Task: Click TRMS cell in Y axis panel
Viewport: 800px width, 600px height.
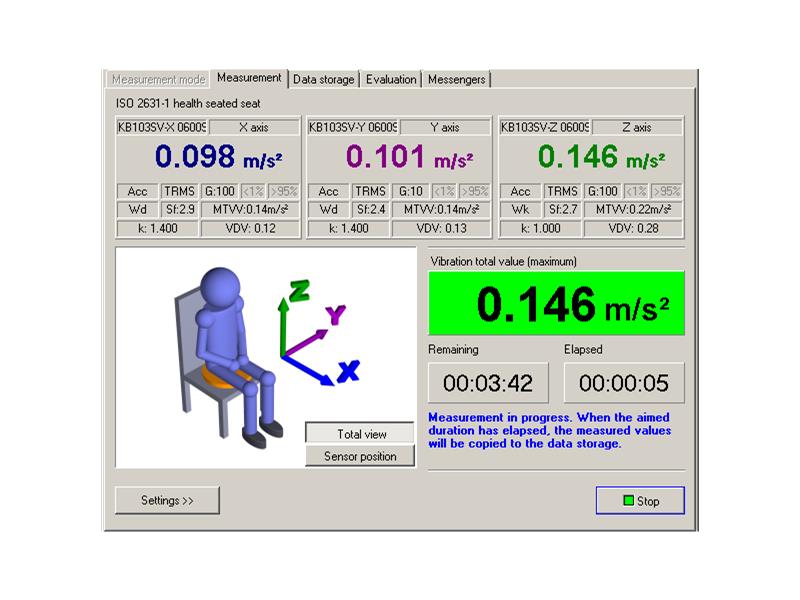Action: pos(370,191)
